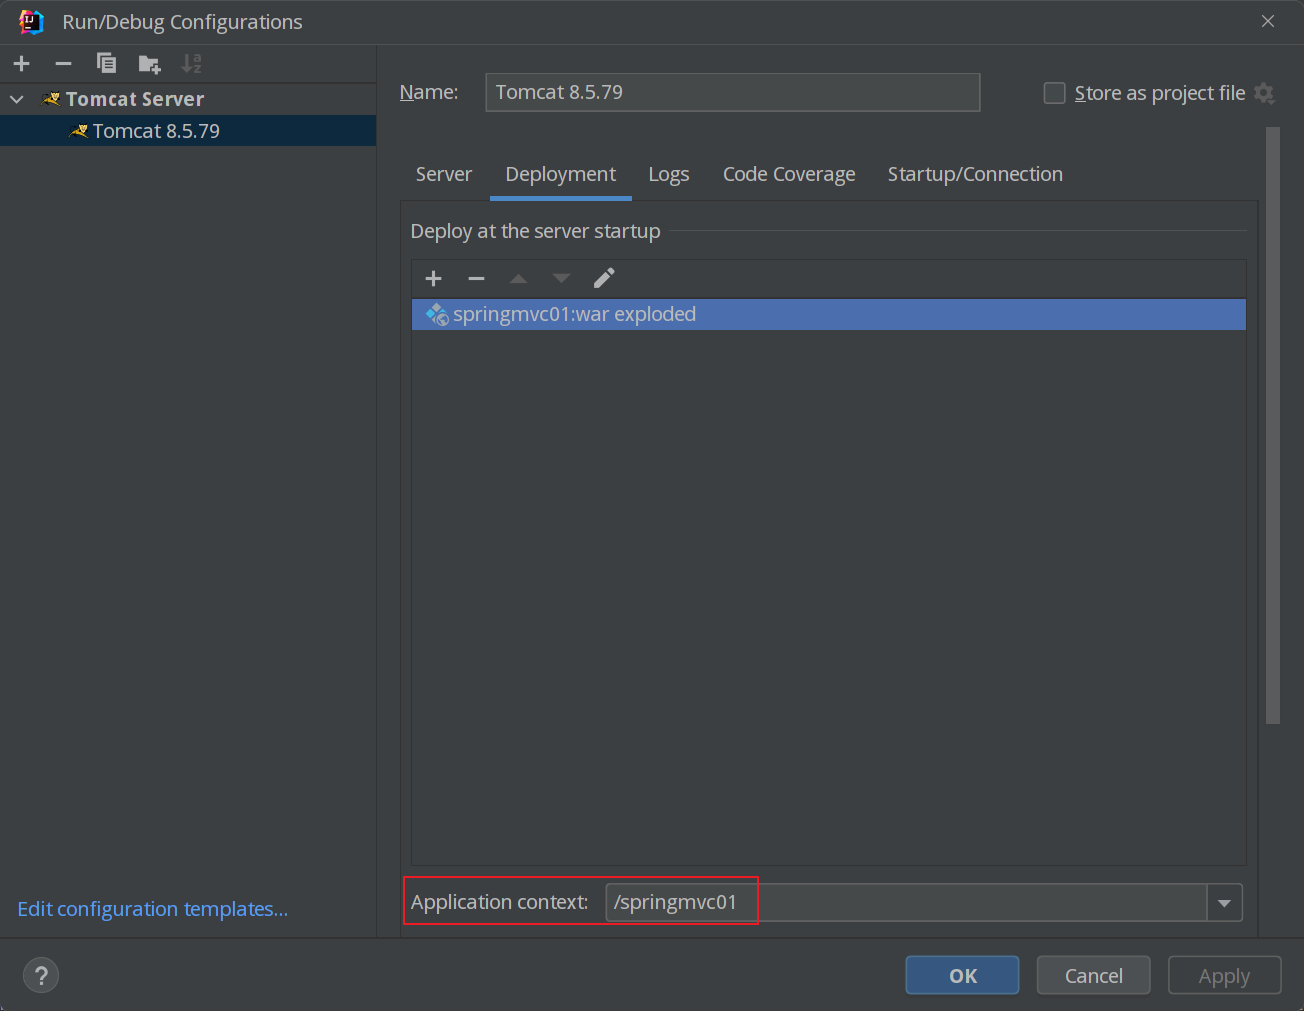This screenshot has height=1011, width=1304.
Task: Select springmvc01:war exploded artifact row
Action: tap(828, 314)
